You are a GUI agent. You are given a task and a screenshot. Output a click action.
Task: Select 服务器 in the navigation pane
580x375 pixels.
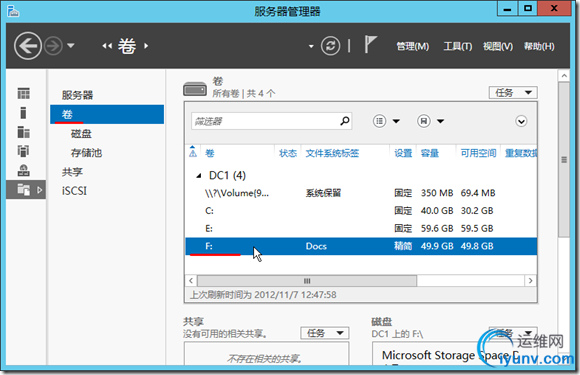pyautogui.click(x=77, y=95)
